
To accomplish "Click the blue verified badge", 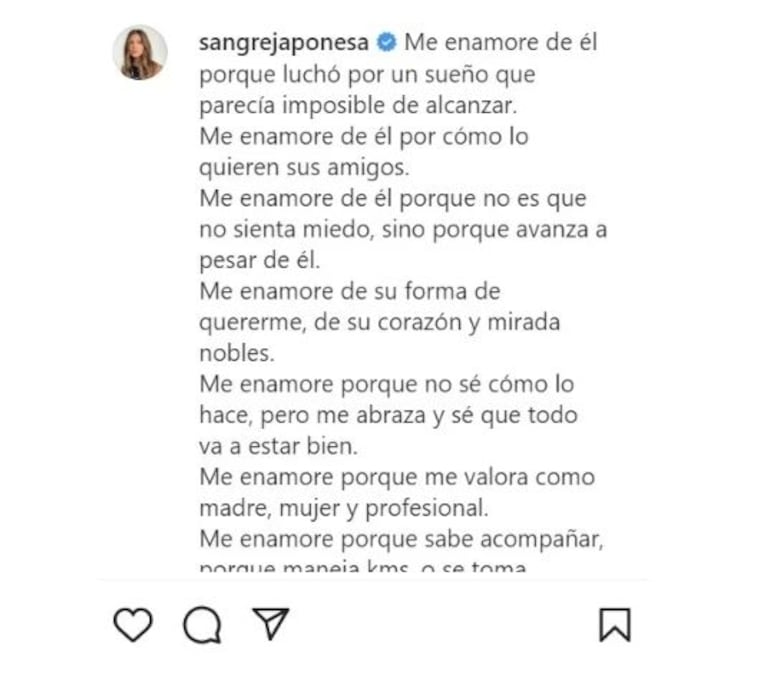I will pyautogui.click(x=386, y=42).
